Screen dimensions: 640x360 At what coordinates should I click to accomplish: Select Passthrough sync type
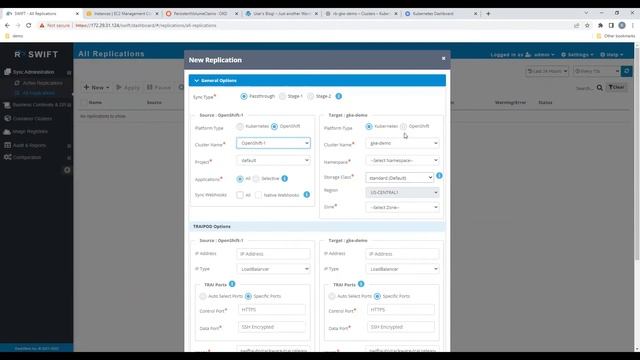click(x=244, y=96)
